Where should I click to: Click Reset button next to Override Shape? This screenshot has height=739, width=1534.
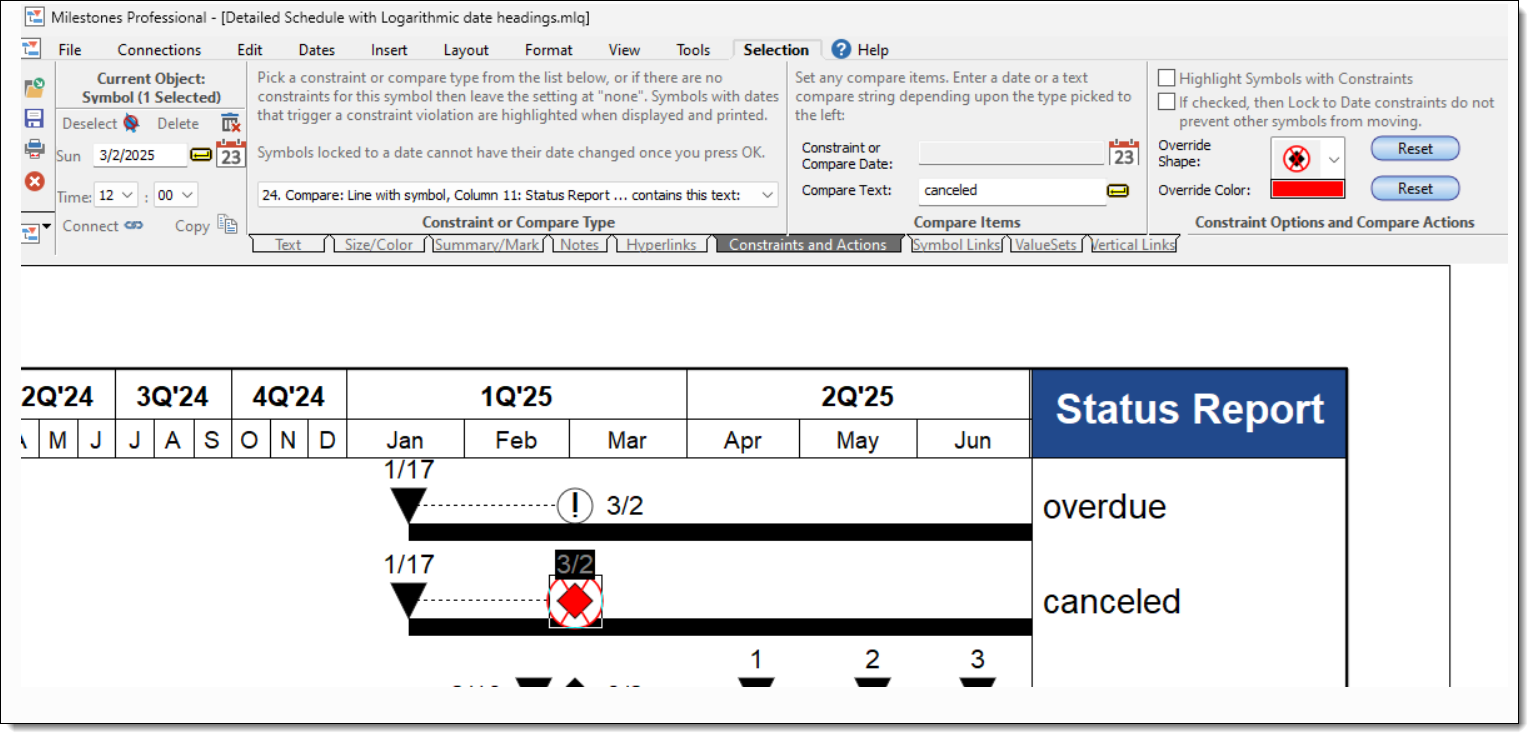(x=1414, y=149)
